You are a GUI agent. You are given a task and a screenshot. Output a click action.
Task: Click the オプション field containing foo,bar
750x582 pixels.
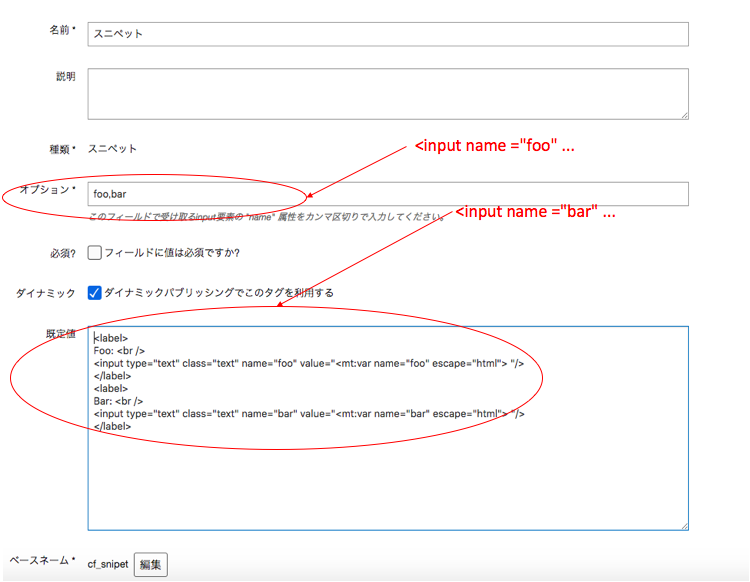click(x=388, y=194)
